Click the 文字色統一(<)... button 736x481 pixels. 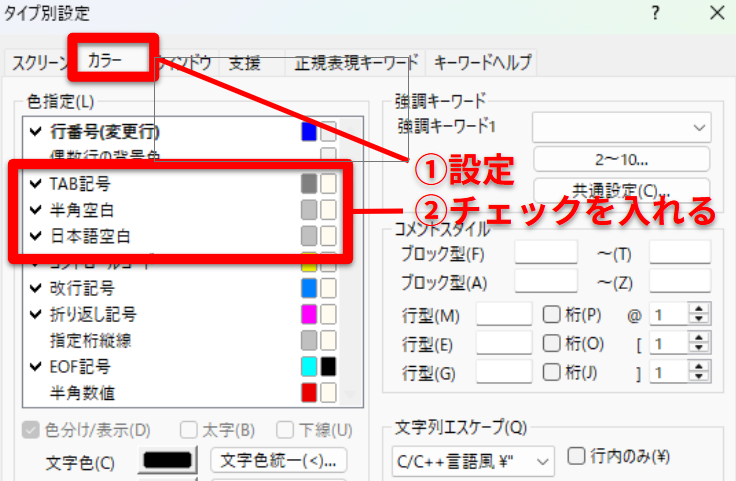point(279,460)
